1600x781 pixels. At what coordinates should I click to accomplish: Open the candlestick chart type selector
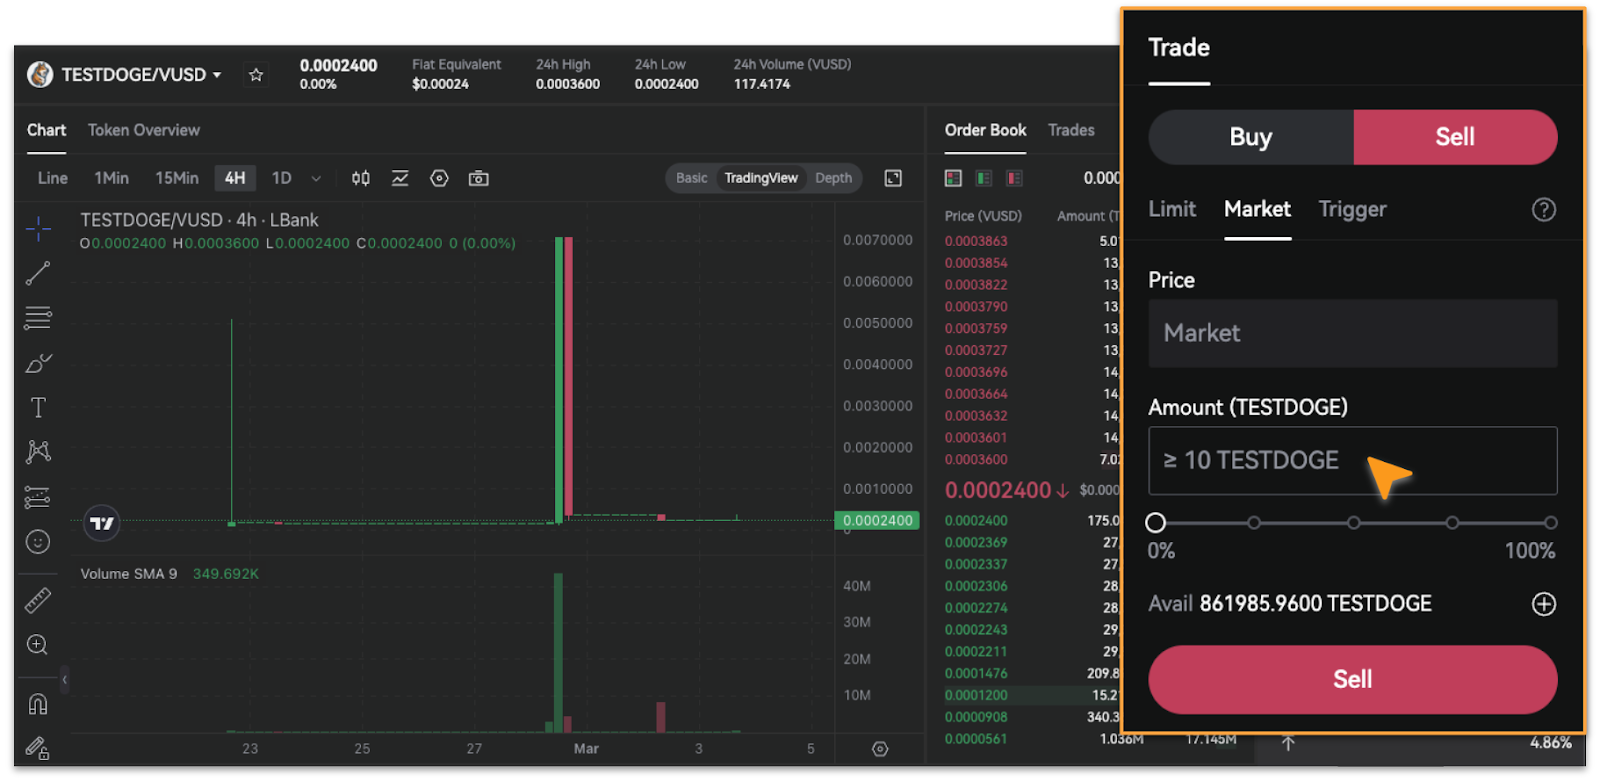pos(361,178)
